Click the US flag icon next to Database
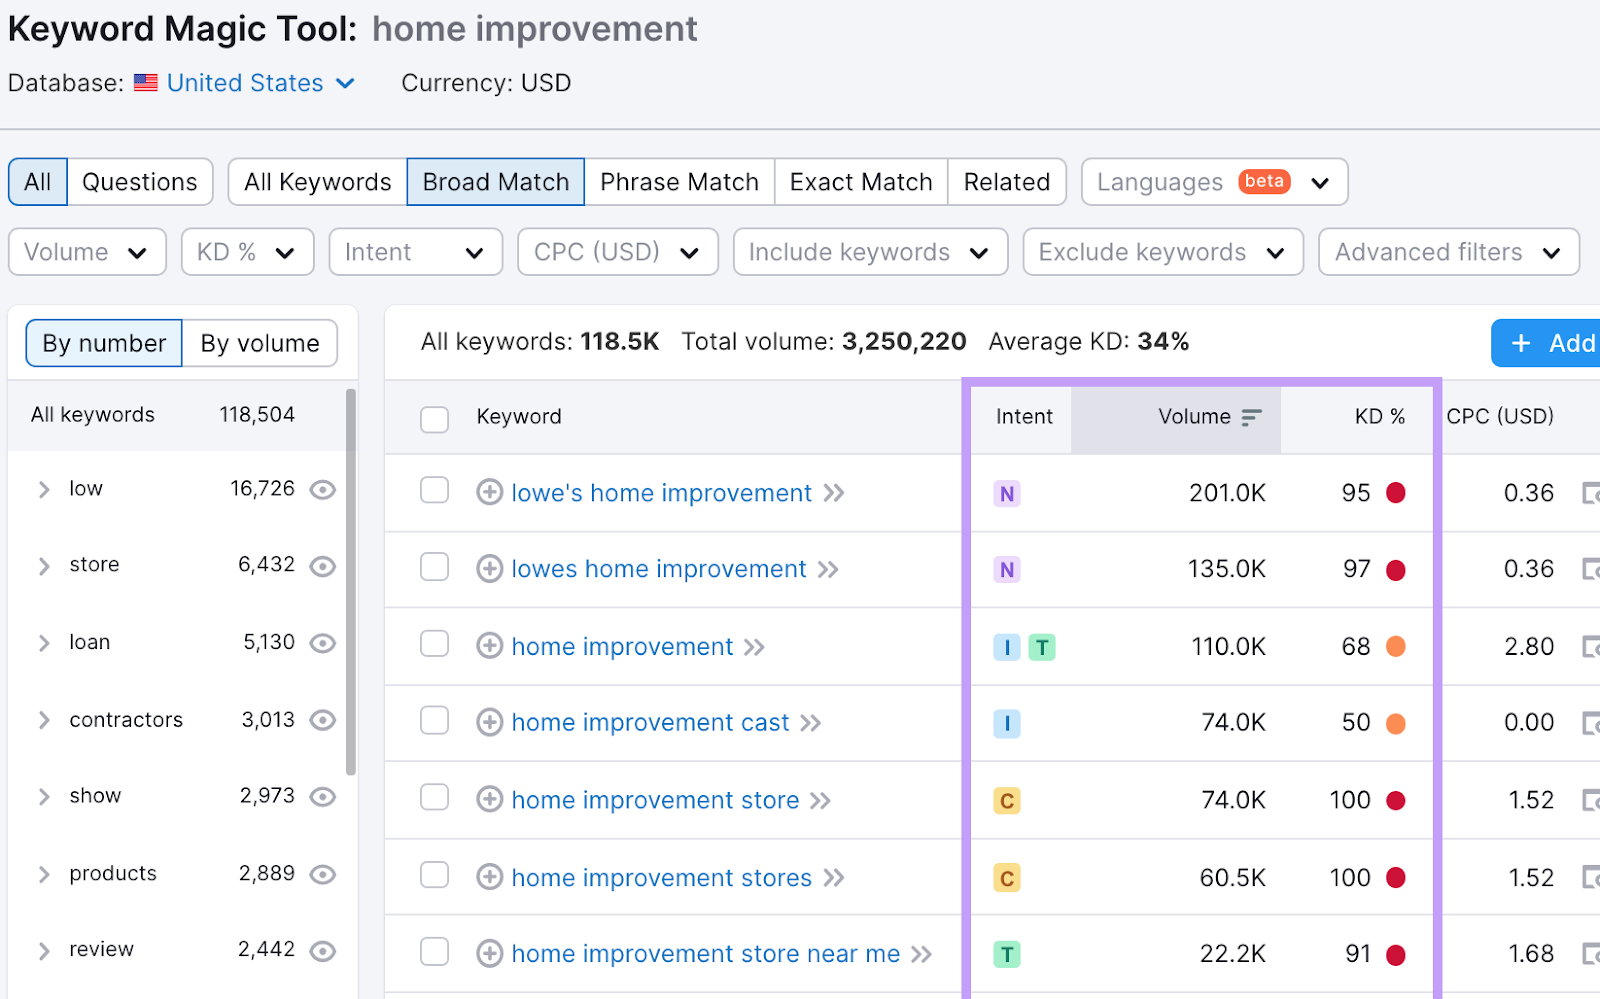 point(146,83)
